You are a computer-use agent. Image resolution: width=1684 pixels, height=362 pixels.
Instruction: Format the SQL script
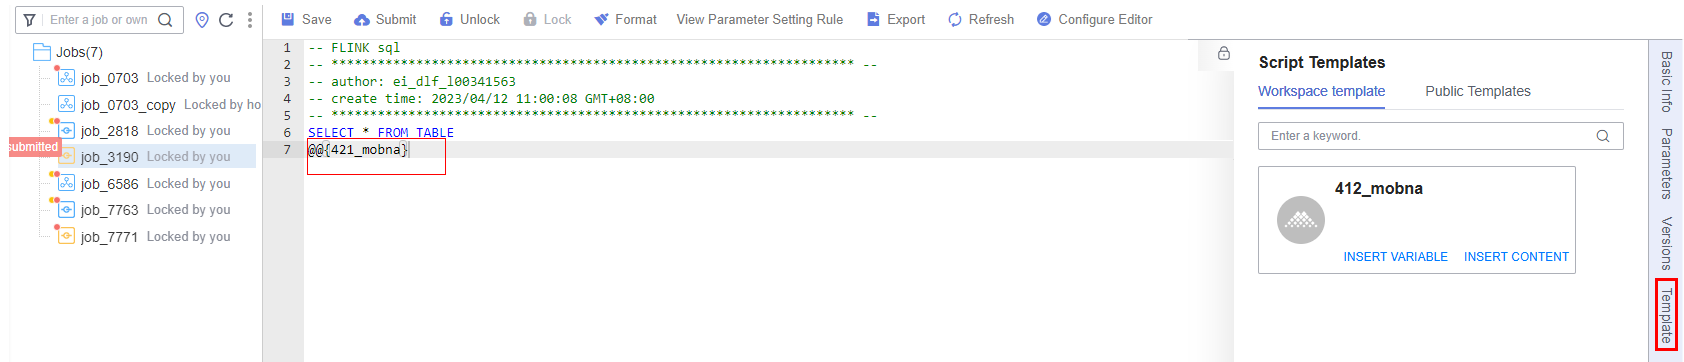(625, 19)
